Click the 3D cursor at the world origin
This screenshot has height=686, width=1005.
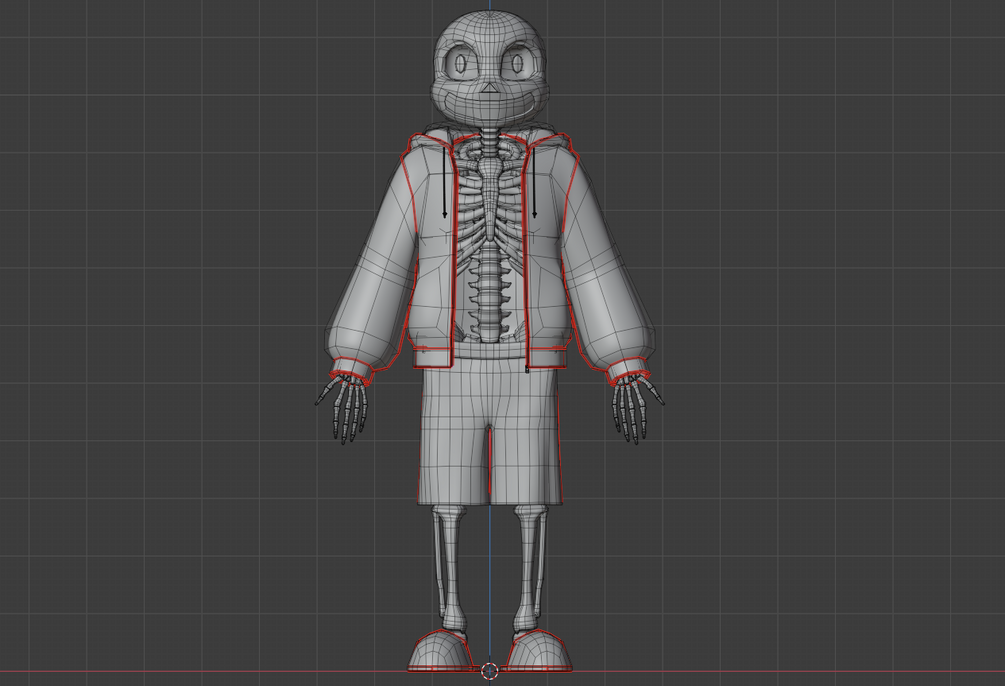click(490, 671)
